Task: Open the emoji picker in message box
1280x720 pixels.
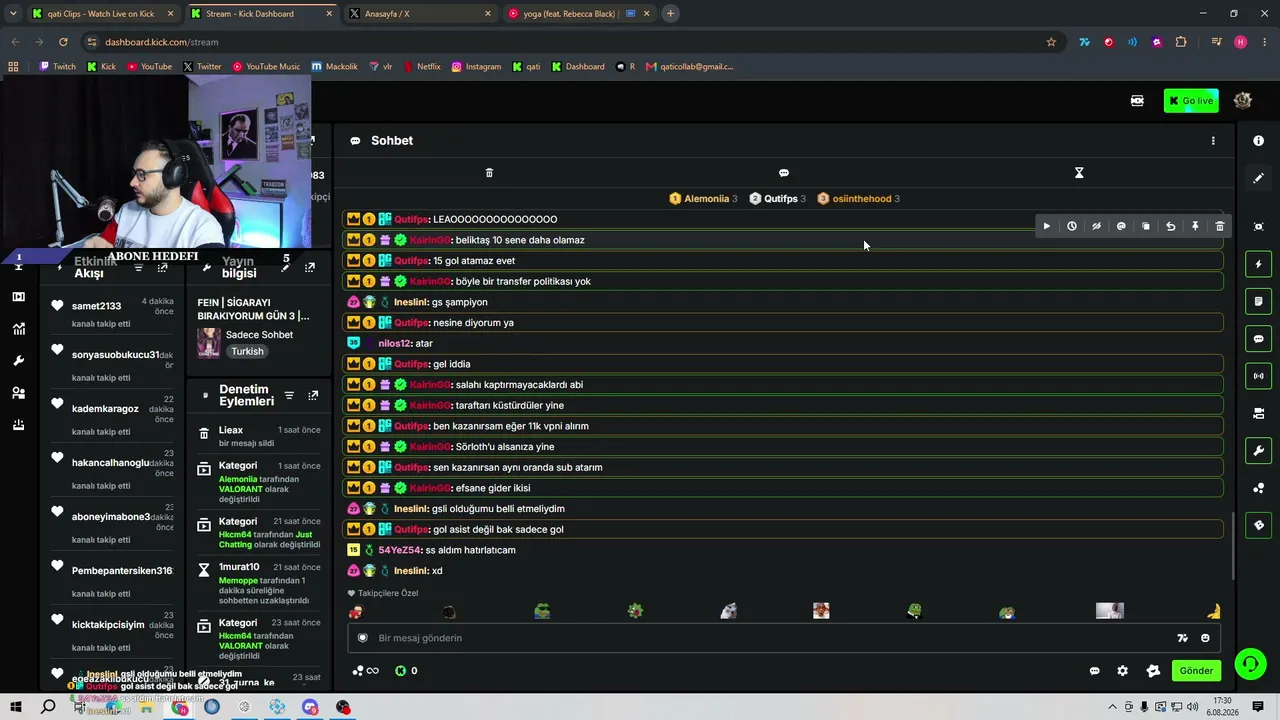Action: point(1205,638)
